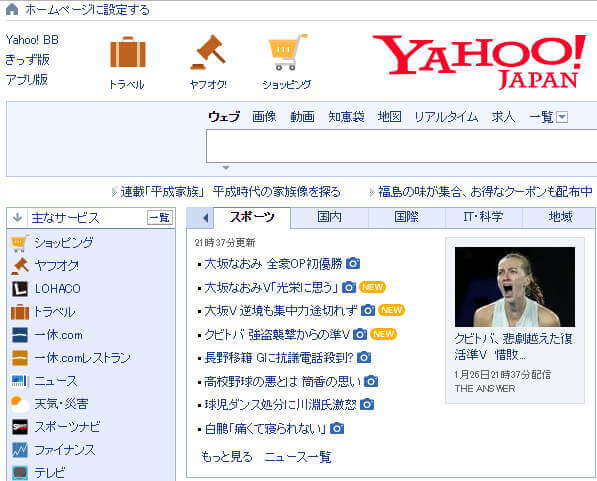The height and width of the screenshot is (481, 597).
Task: Click the Yahoo! JAPAN logo
Action: [x=480, y=62]
